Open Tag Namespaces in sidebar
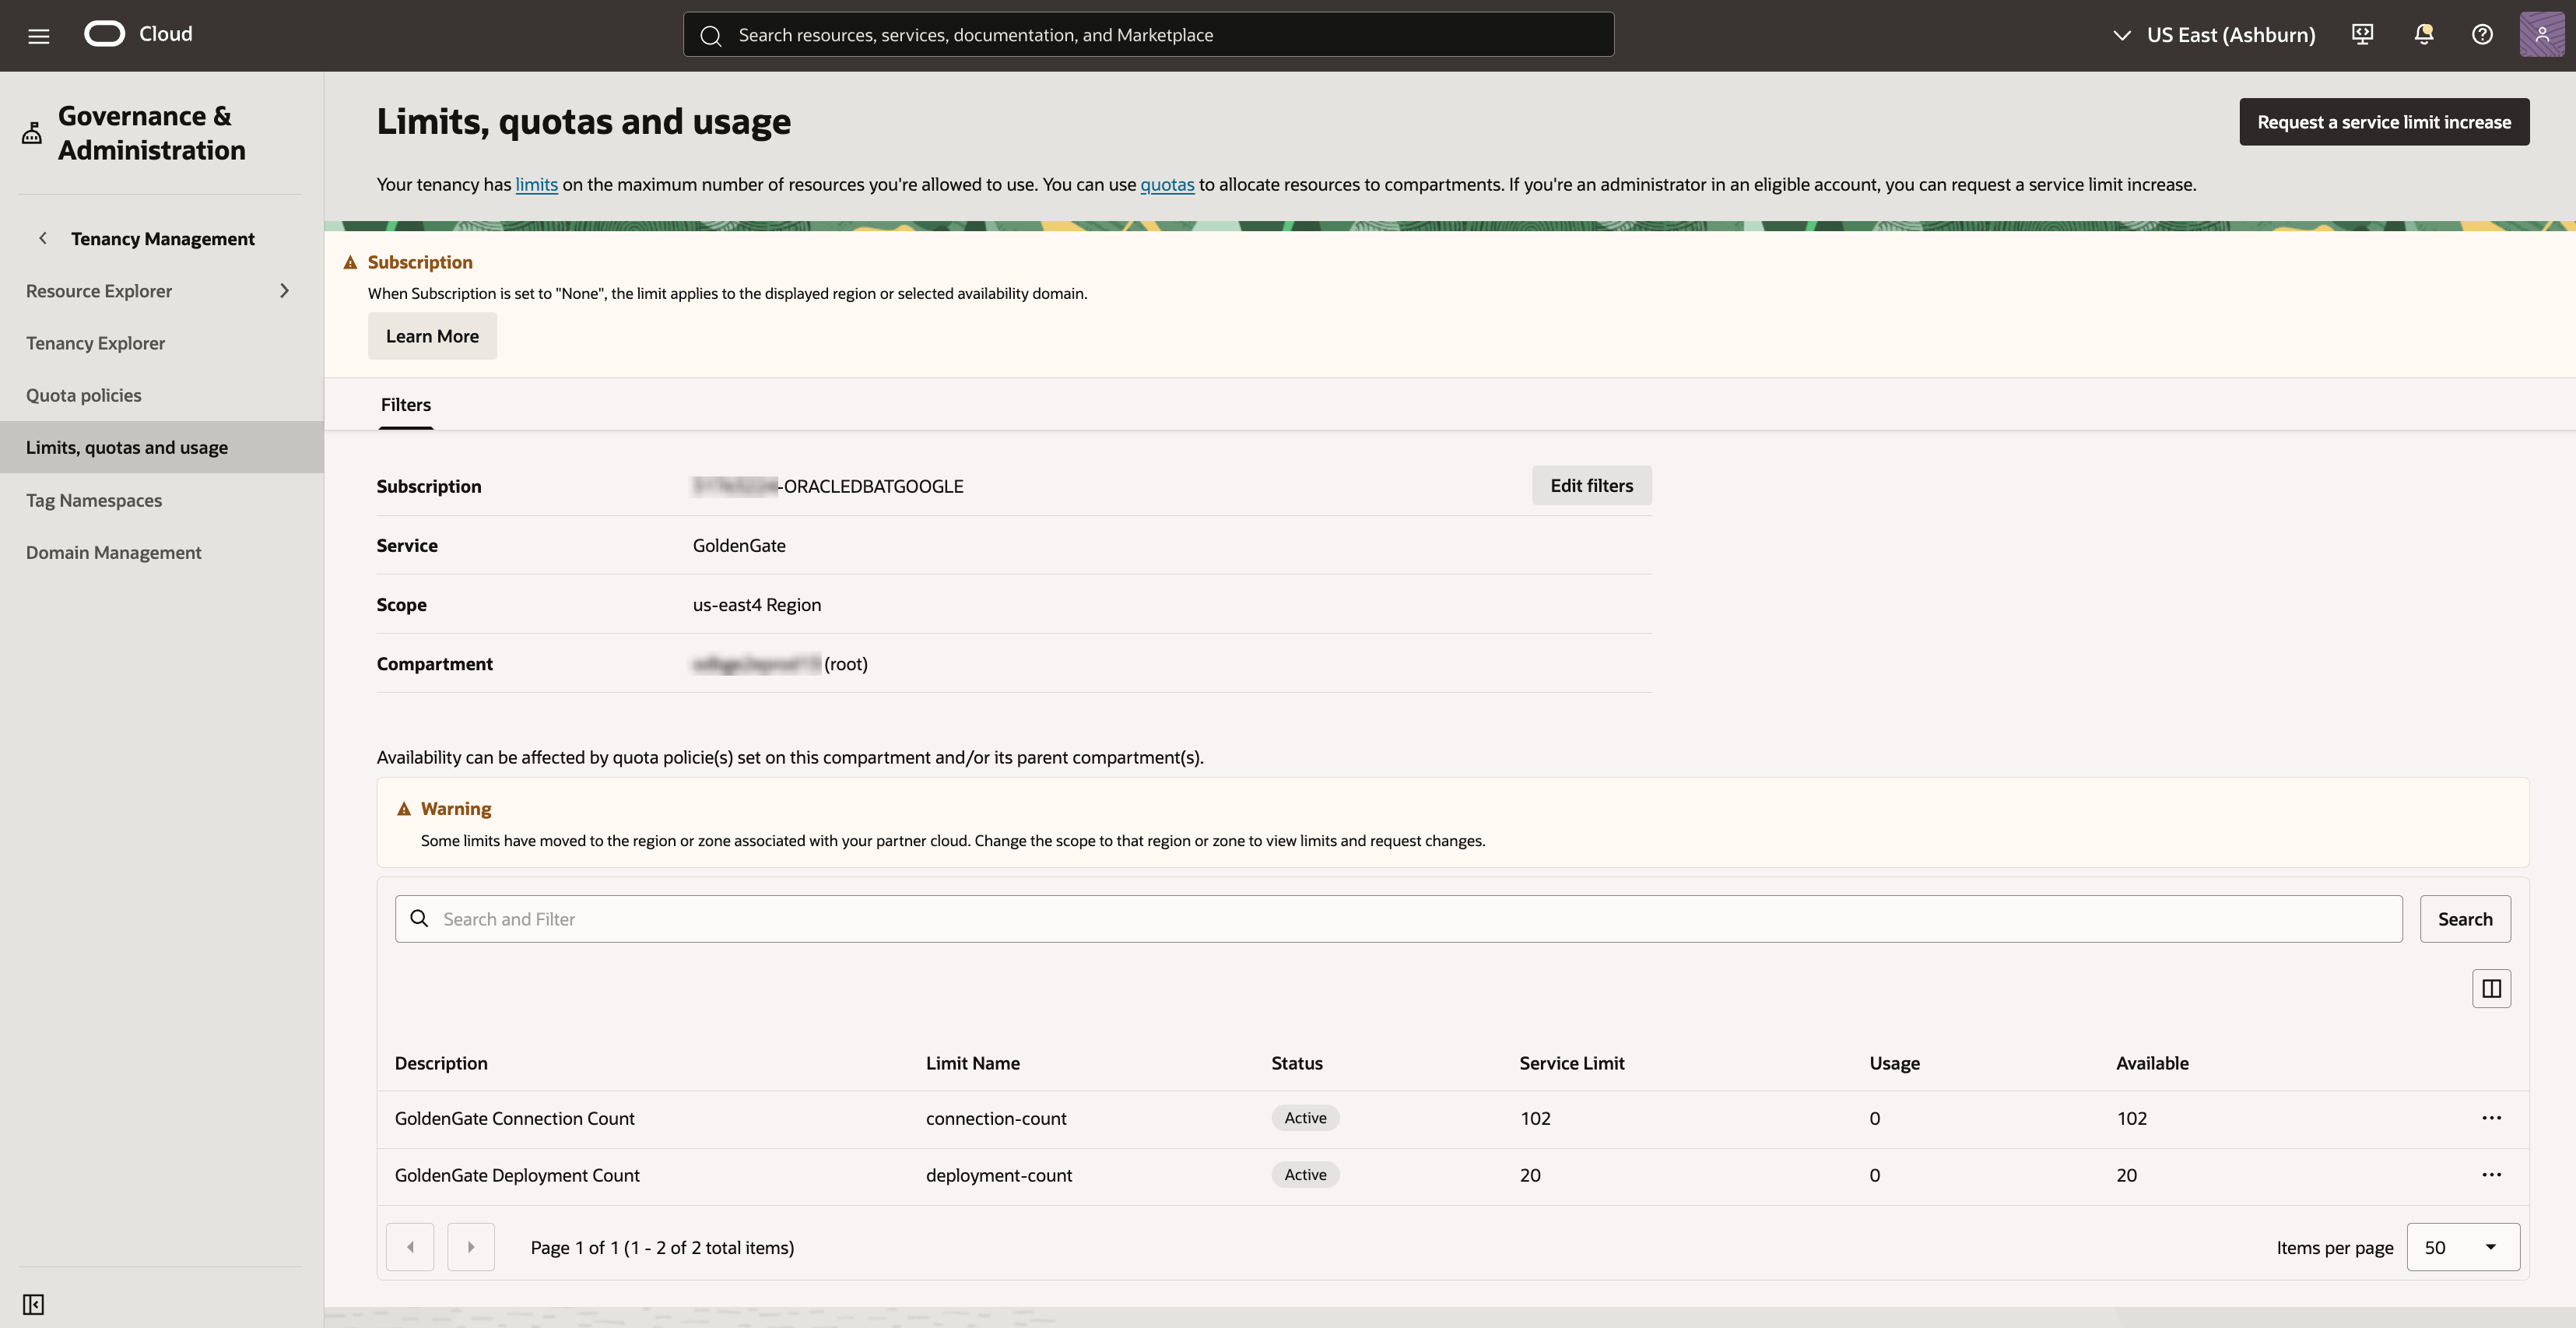 (94, 500)
